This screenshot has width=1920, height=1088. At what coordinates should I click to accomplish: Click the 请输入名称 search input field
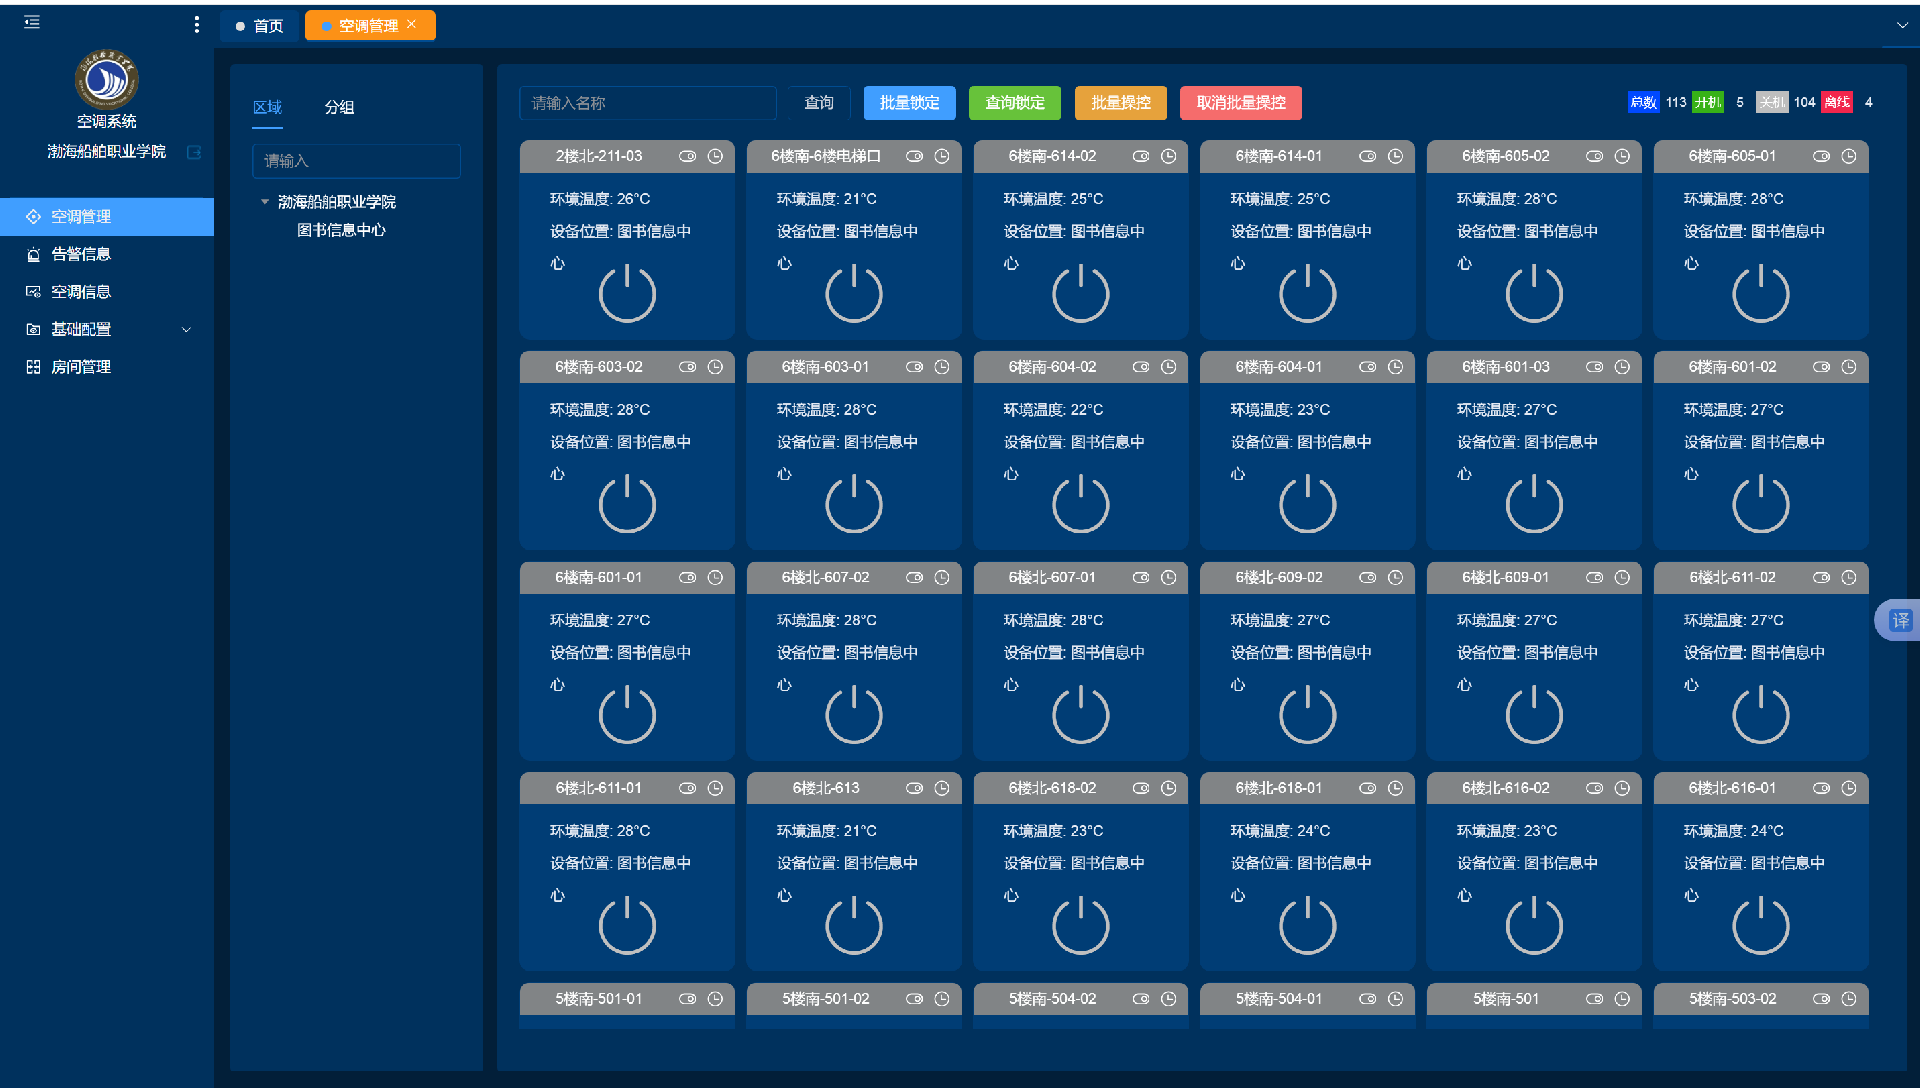tap(647, 102)
